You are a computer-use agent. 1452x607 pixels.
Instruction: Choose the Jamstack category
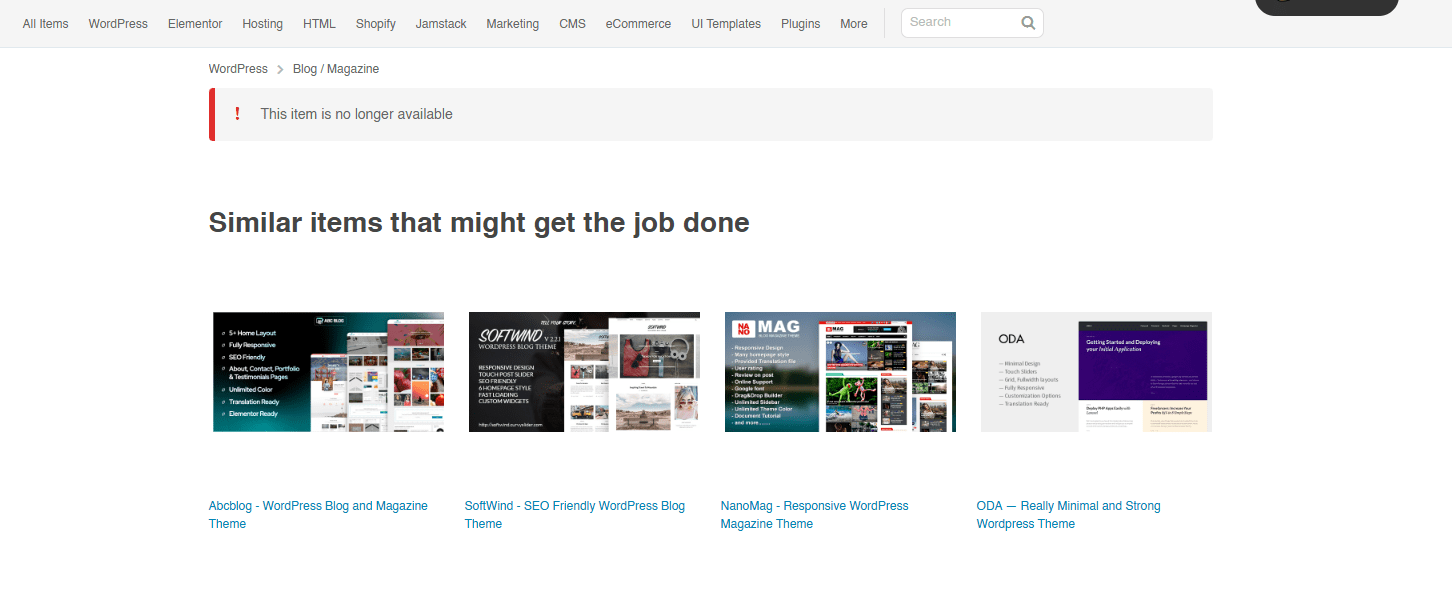click(x=441, y=24)
